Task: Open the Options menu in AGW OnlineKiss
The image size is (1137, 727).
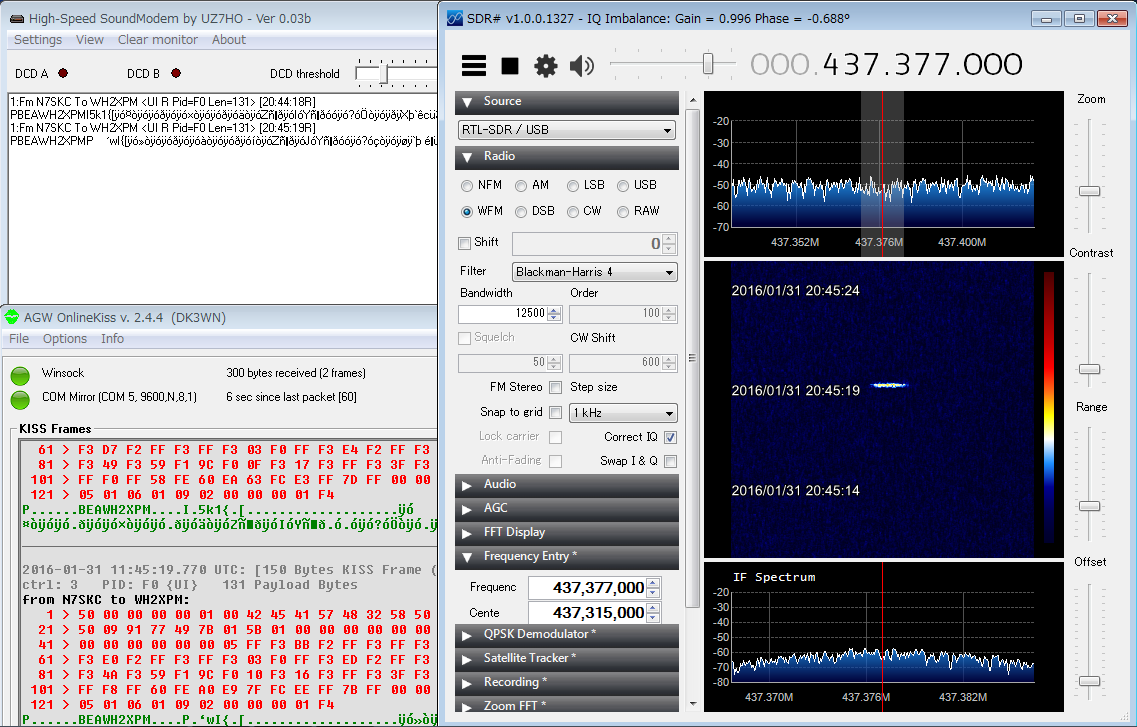Action: (x=64, y=339)
